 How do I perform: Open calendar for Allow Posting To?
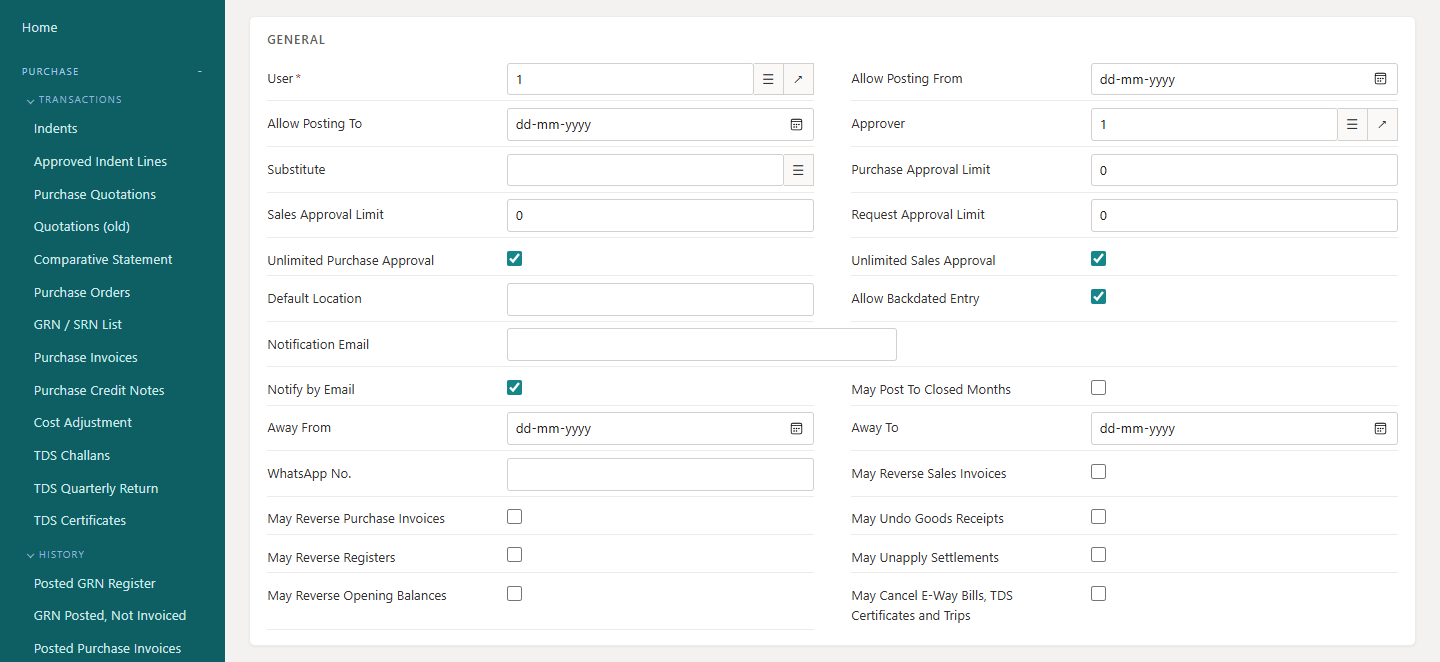point(796,124)
